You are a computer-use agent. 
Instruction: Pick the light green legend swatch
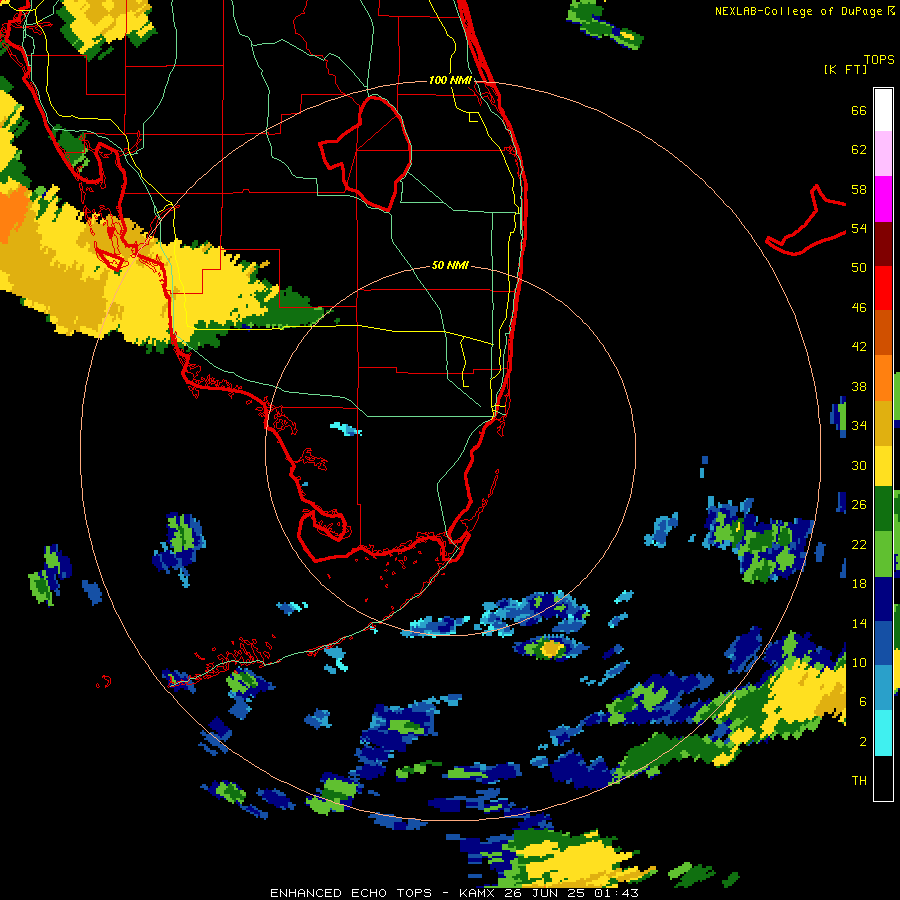tap(883, 554)
